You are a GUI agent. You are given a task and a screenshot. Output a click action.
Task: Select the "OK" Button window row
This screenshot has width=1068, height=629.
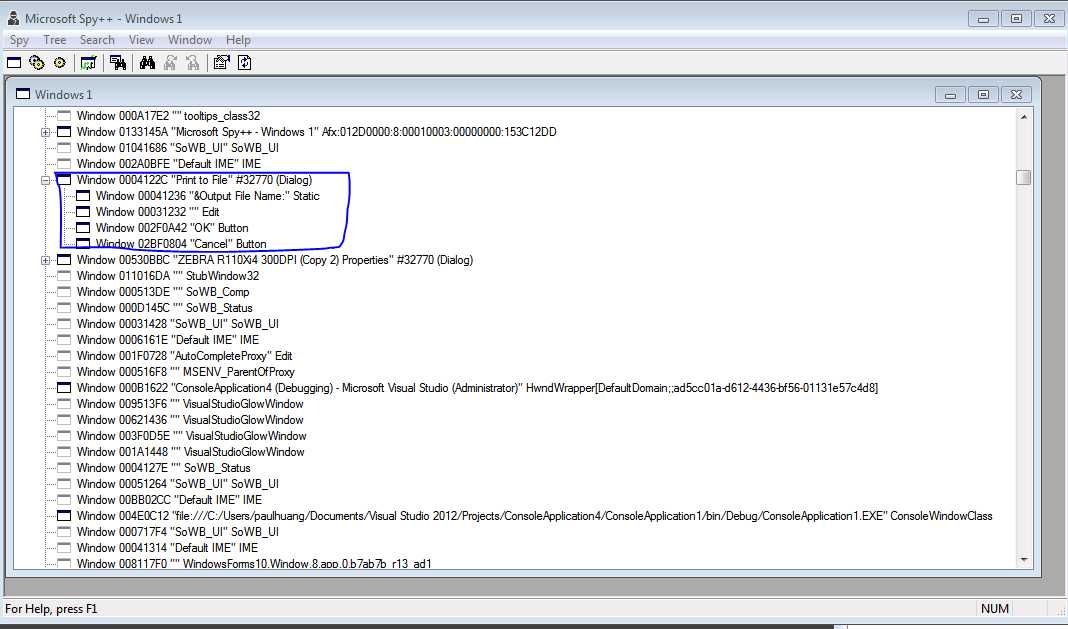pos(172,228)
